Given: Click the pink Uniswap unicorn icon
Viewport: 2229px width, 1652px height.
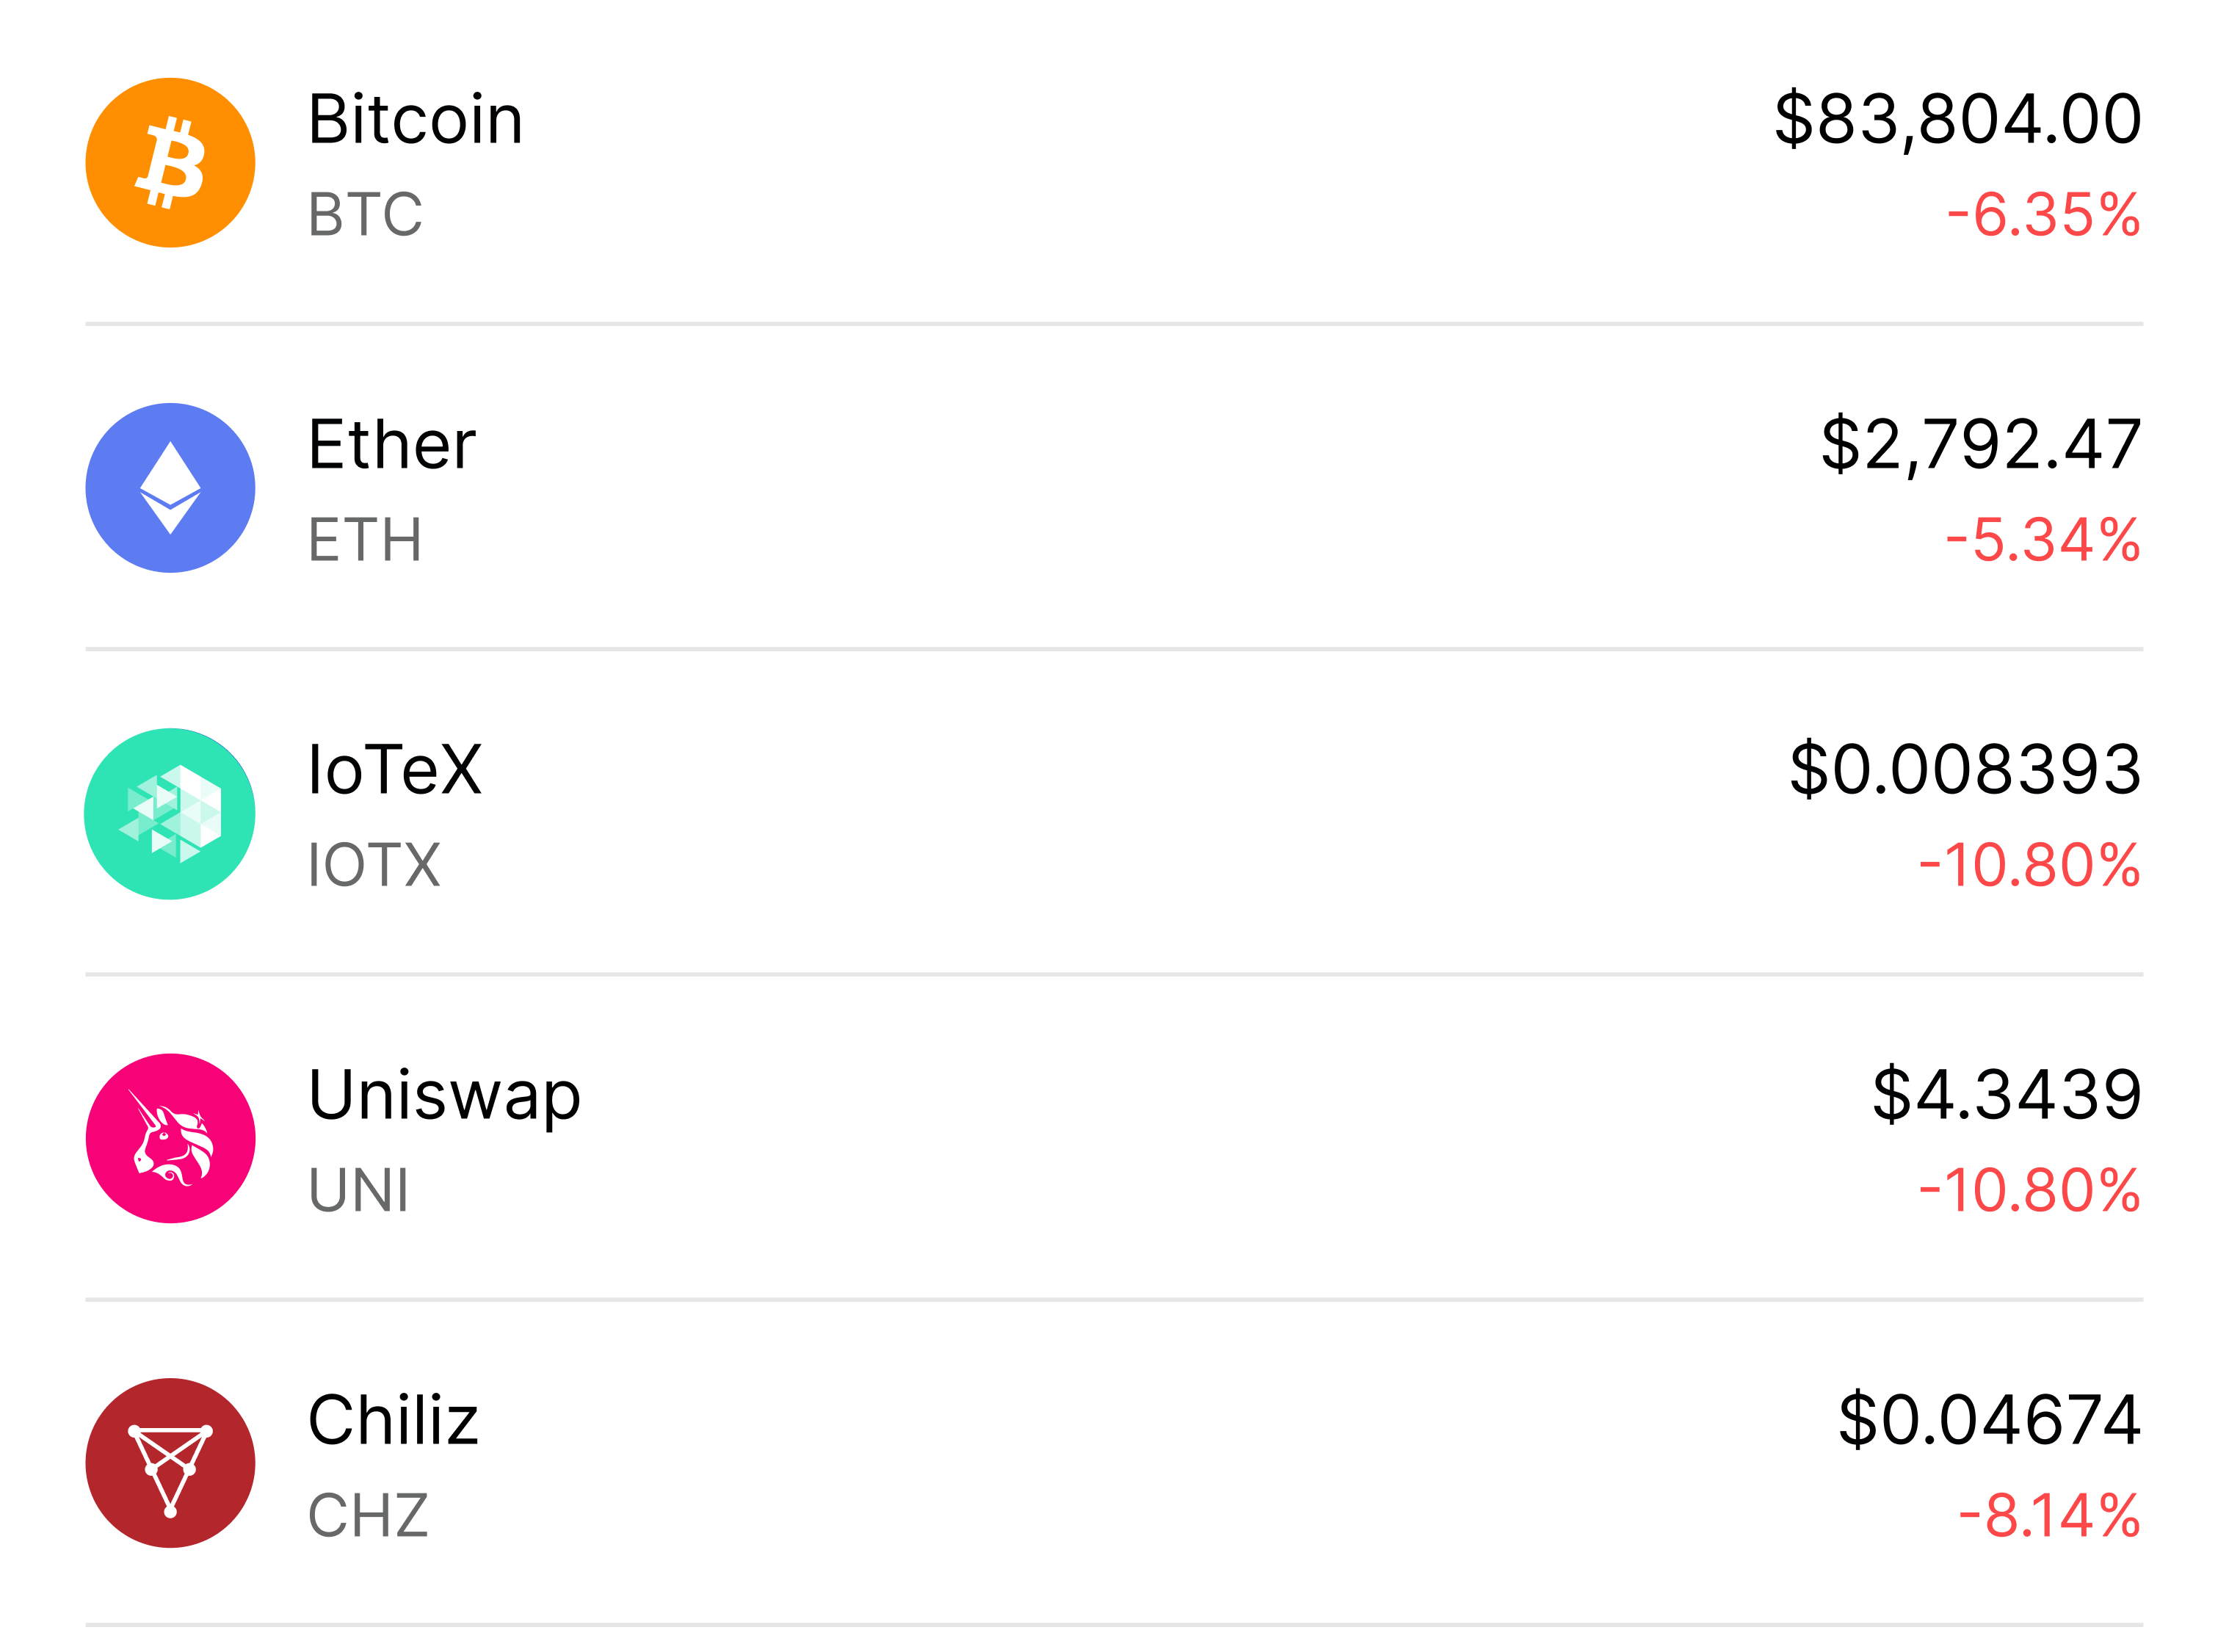Looking at the screenshot, I should pyautogui.click(x=170, y=1138).
